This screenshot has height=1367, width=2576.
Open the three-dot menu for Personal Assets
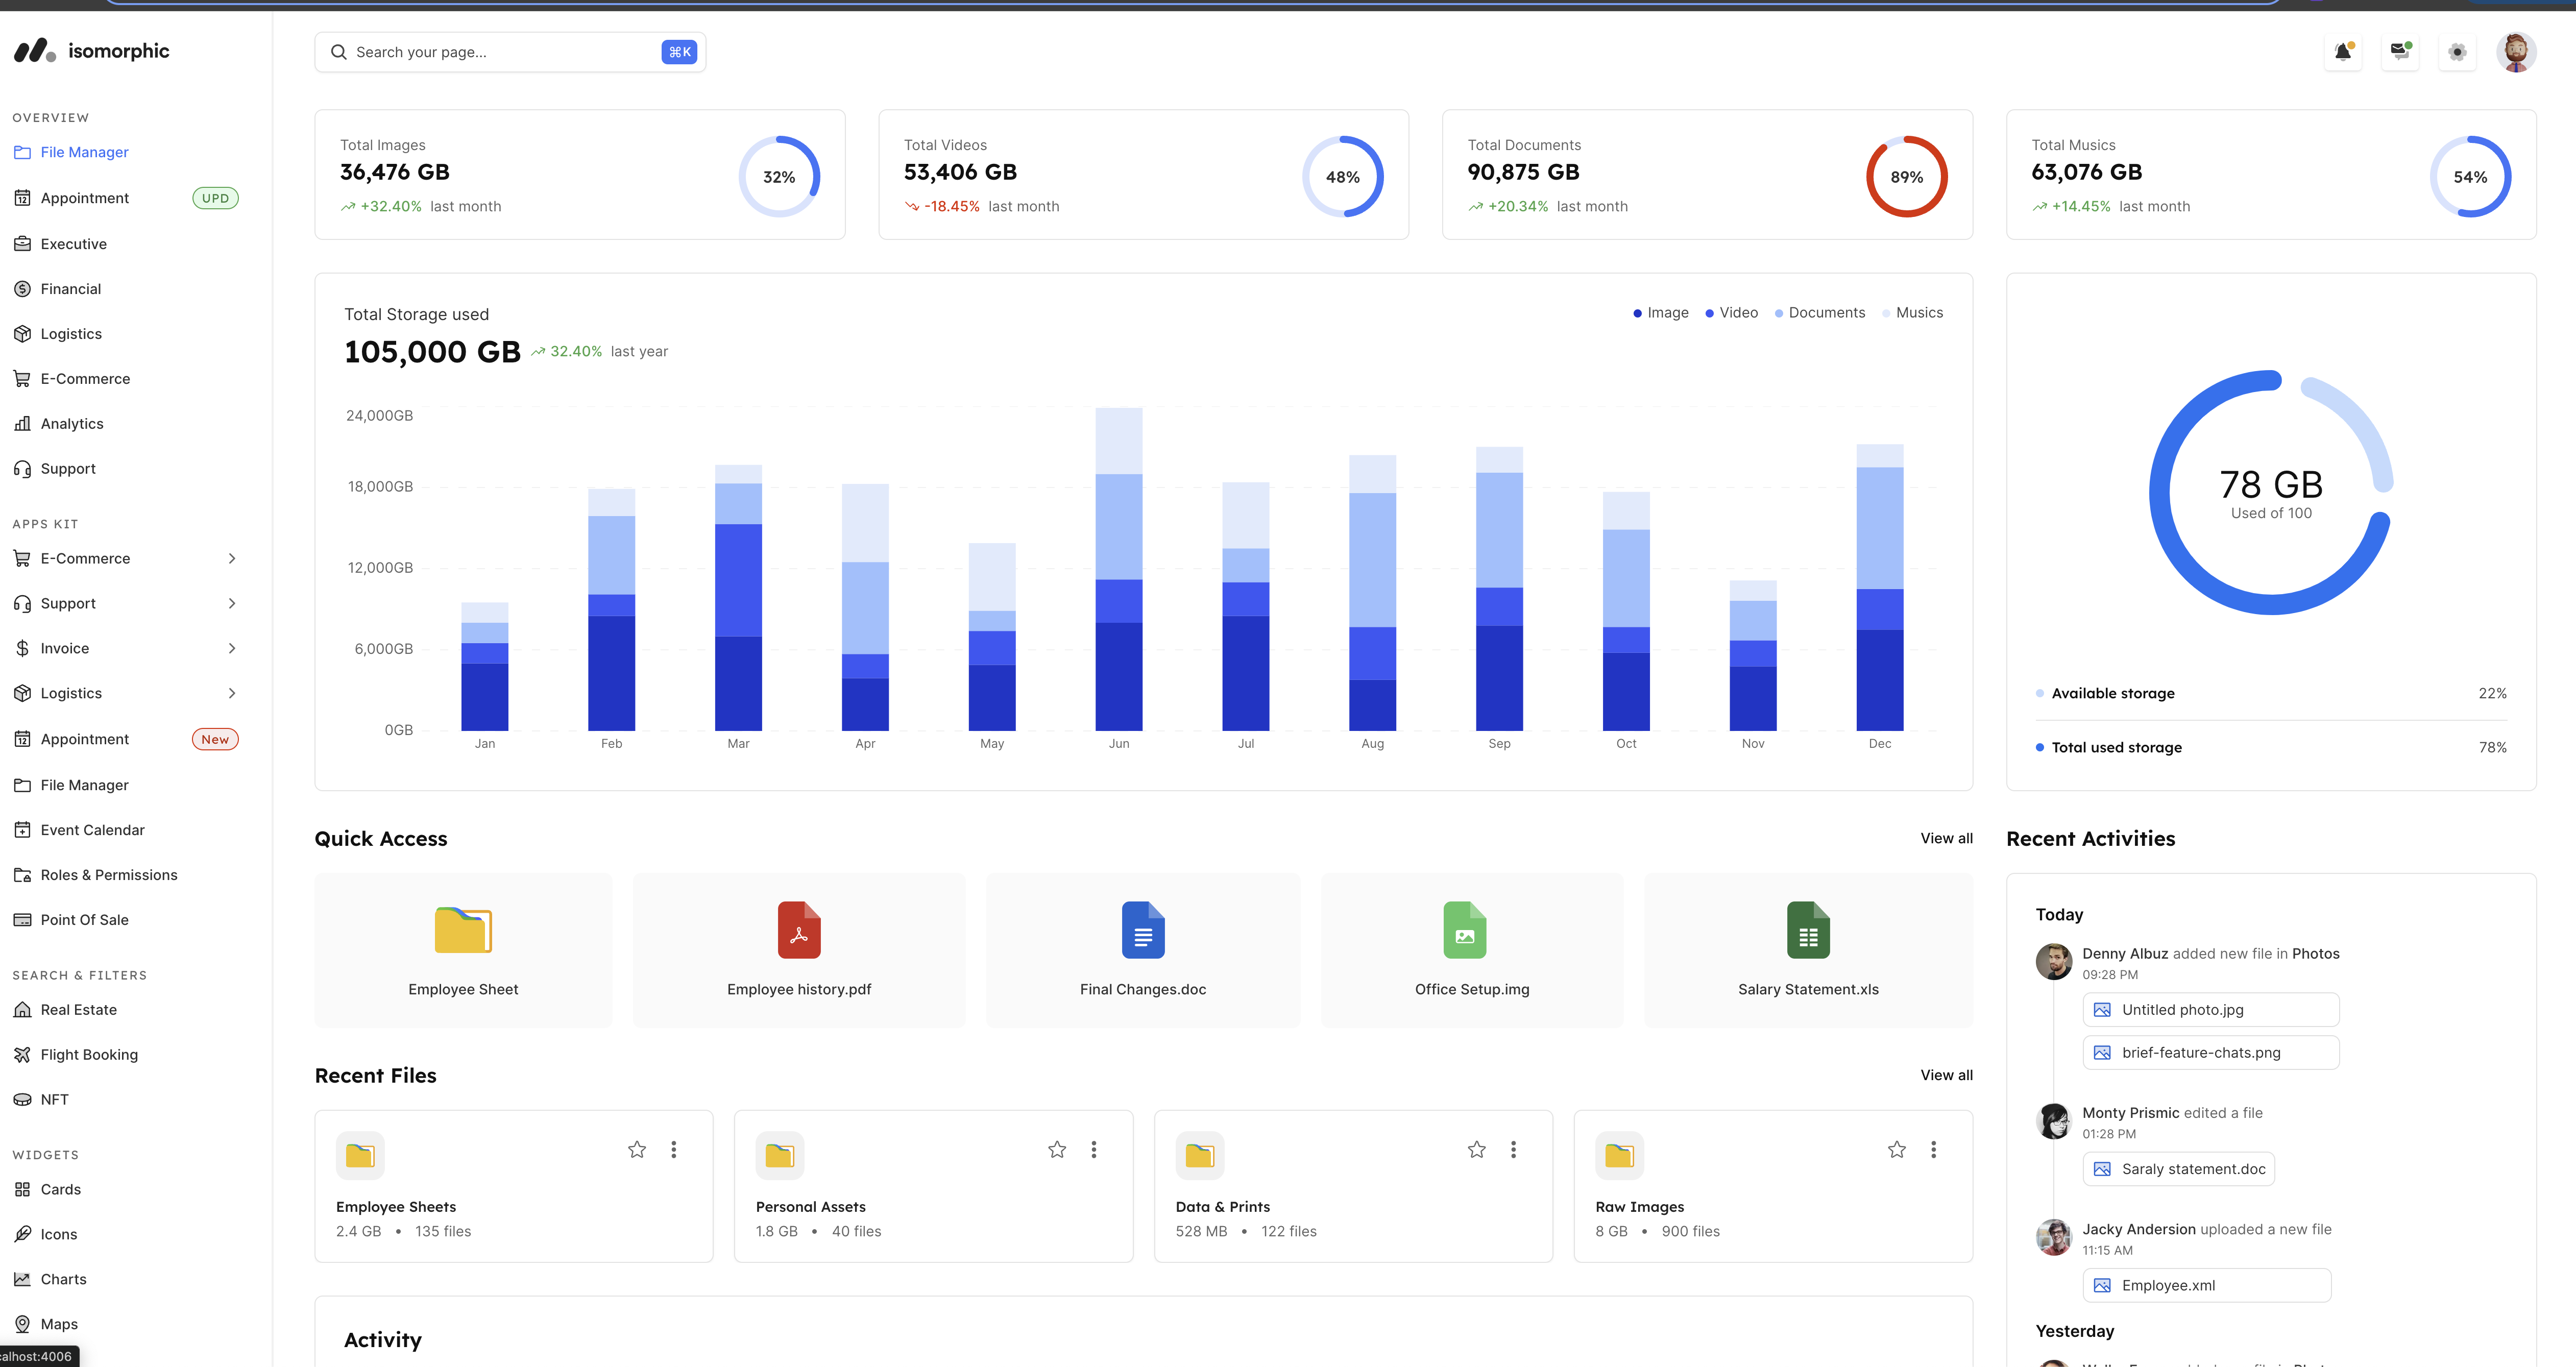(1094, 1150)
